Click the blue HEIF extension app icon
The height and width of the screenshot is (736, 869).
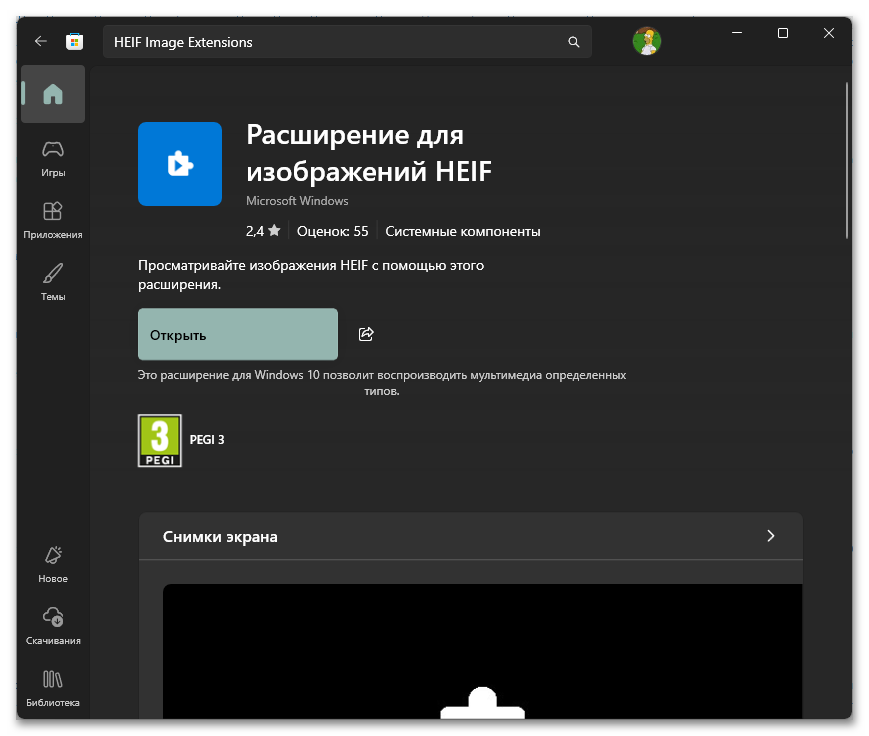click(180, 163)
